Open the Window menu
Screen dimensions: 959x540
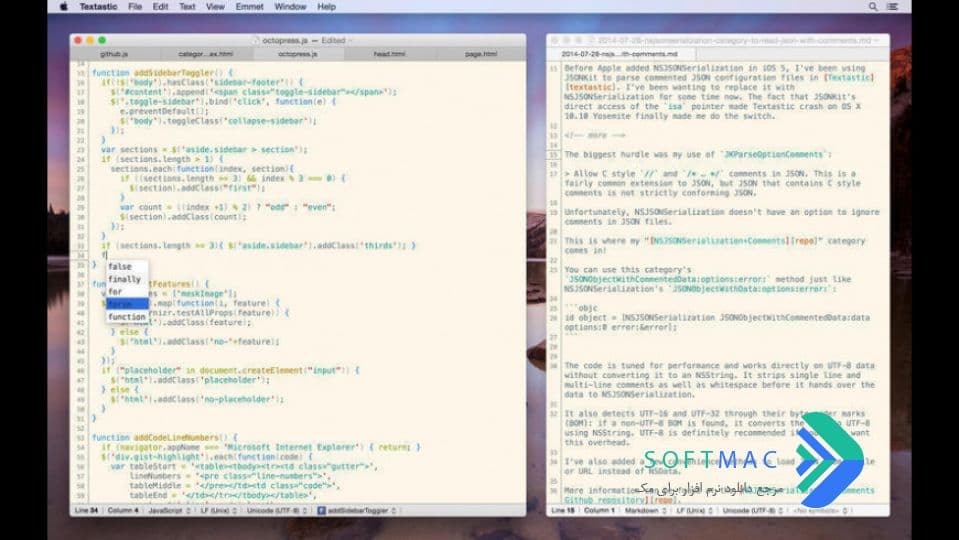point(290,7)
